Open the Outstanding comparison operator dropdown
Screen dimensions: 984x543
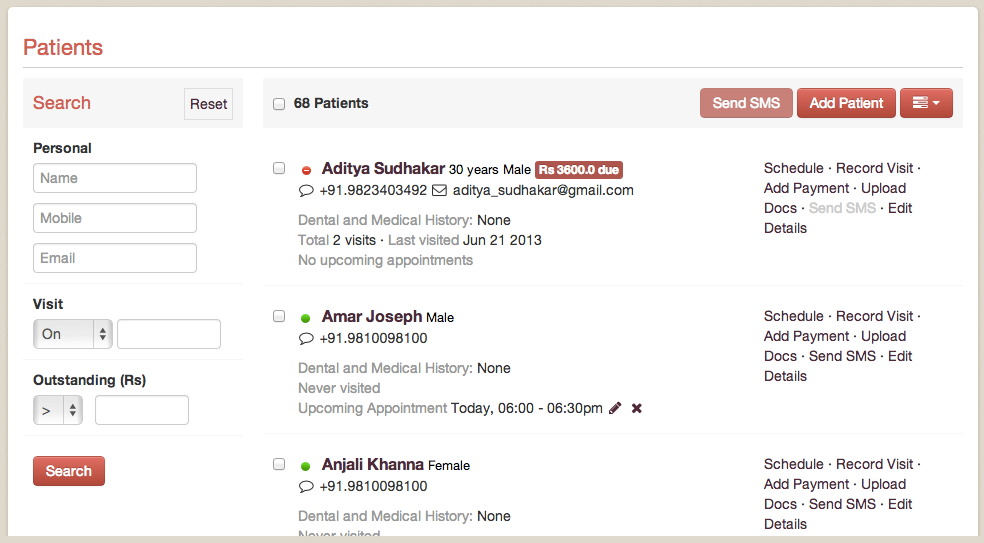[x=58, y=410]
